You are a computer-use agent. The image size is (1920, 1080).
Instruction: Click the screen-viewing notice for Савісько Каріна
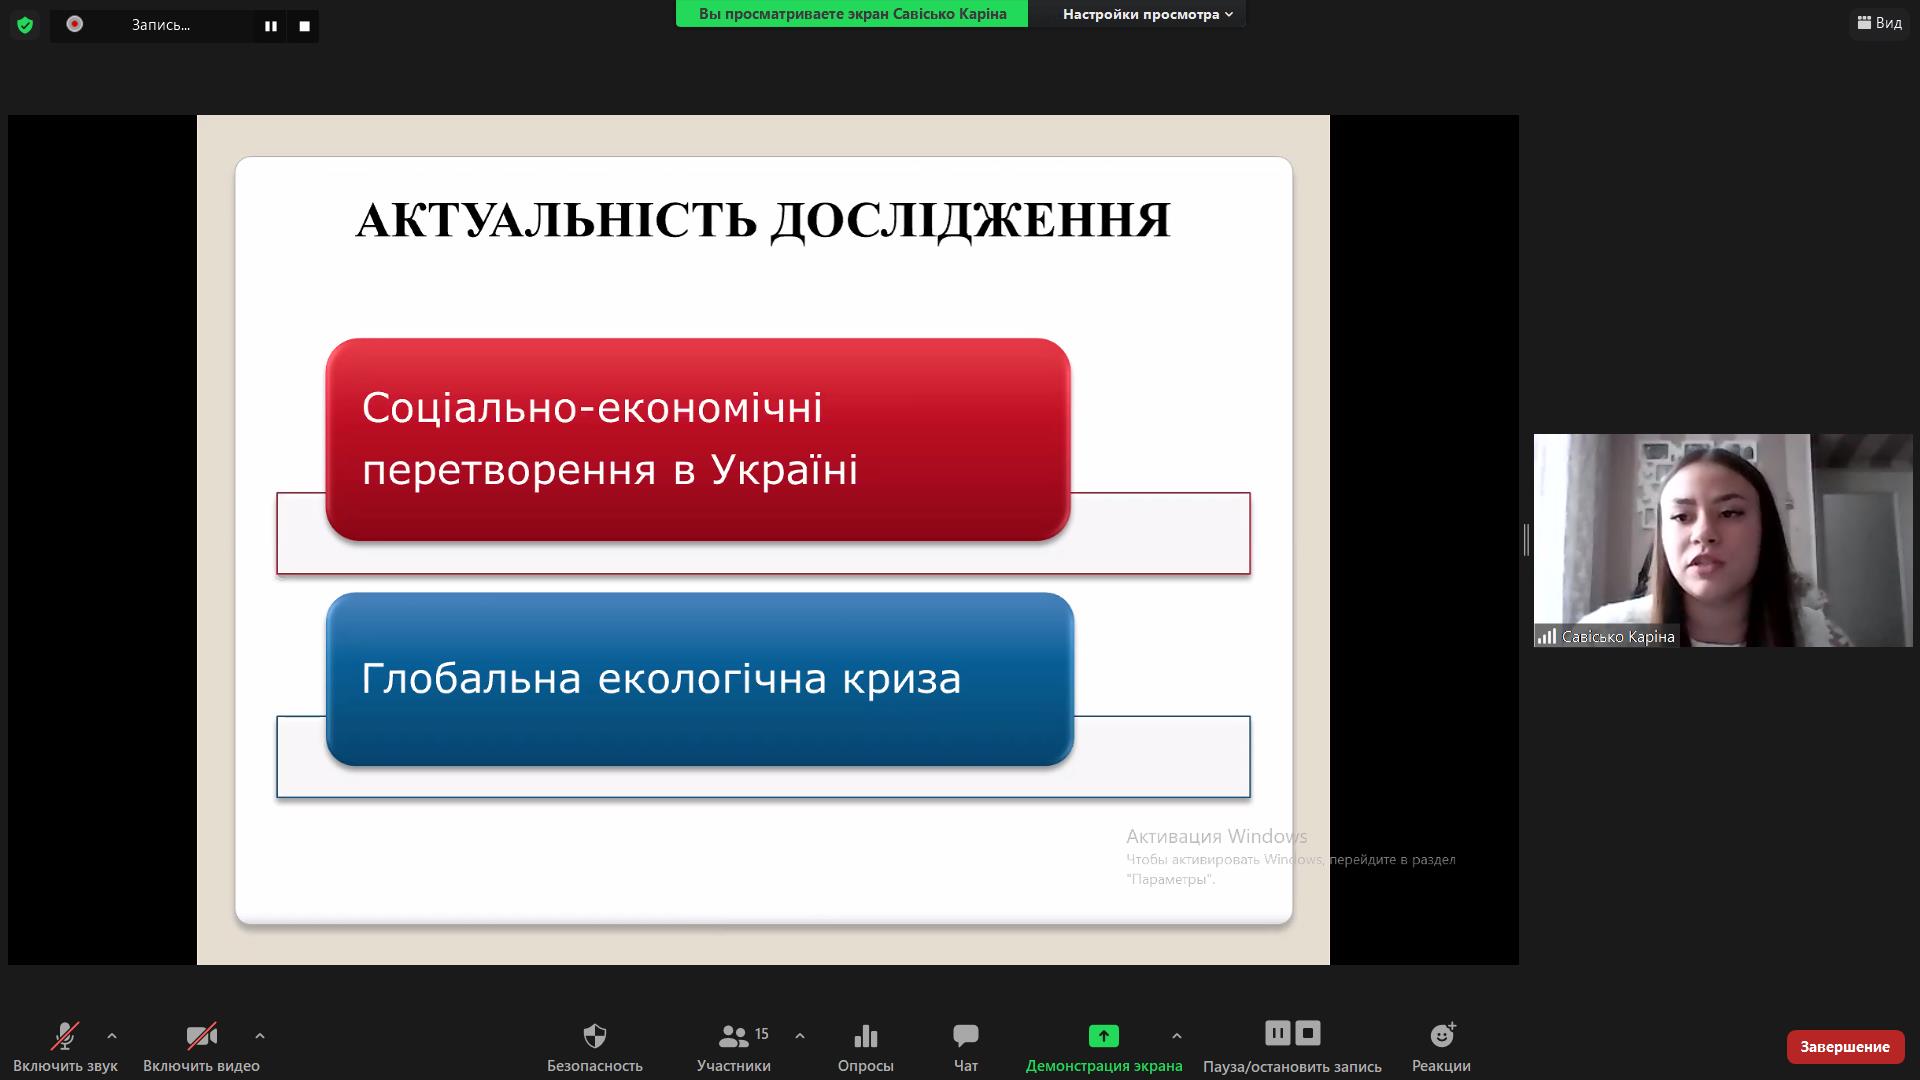pyautogui.click(x=852, y=14)
